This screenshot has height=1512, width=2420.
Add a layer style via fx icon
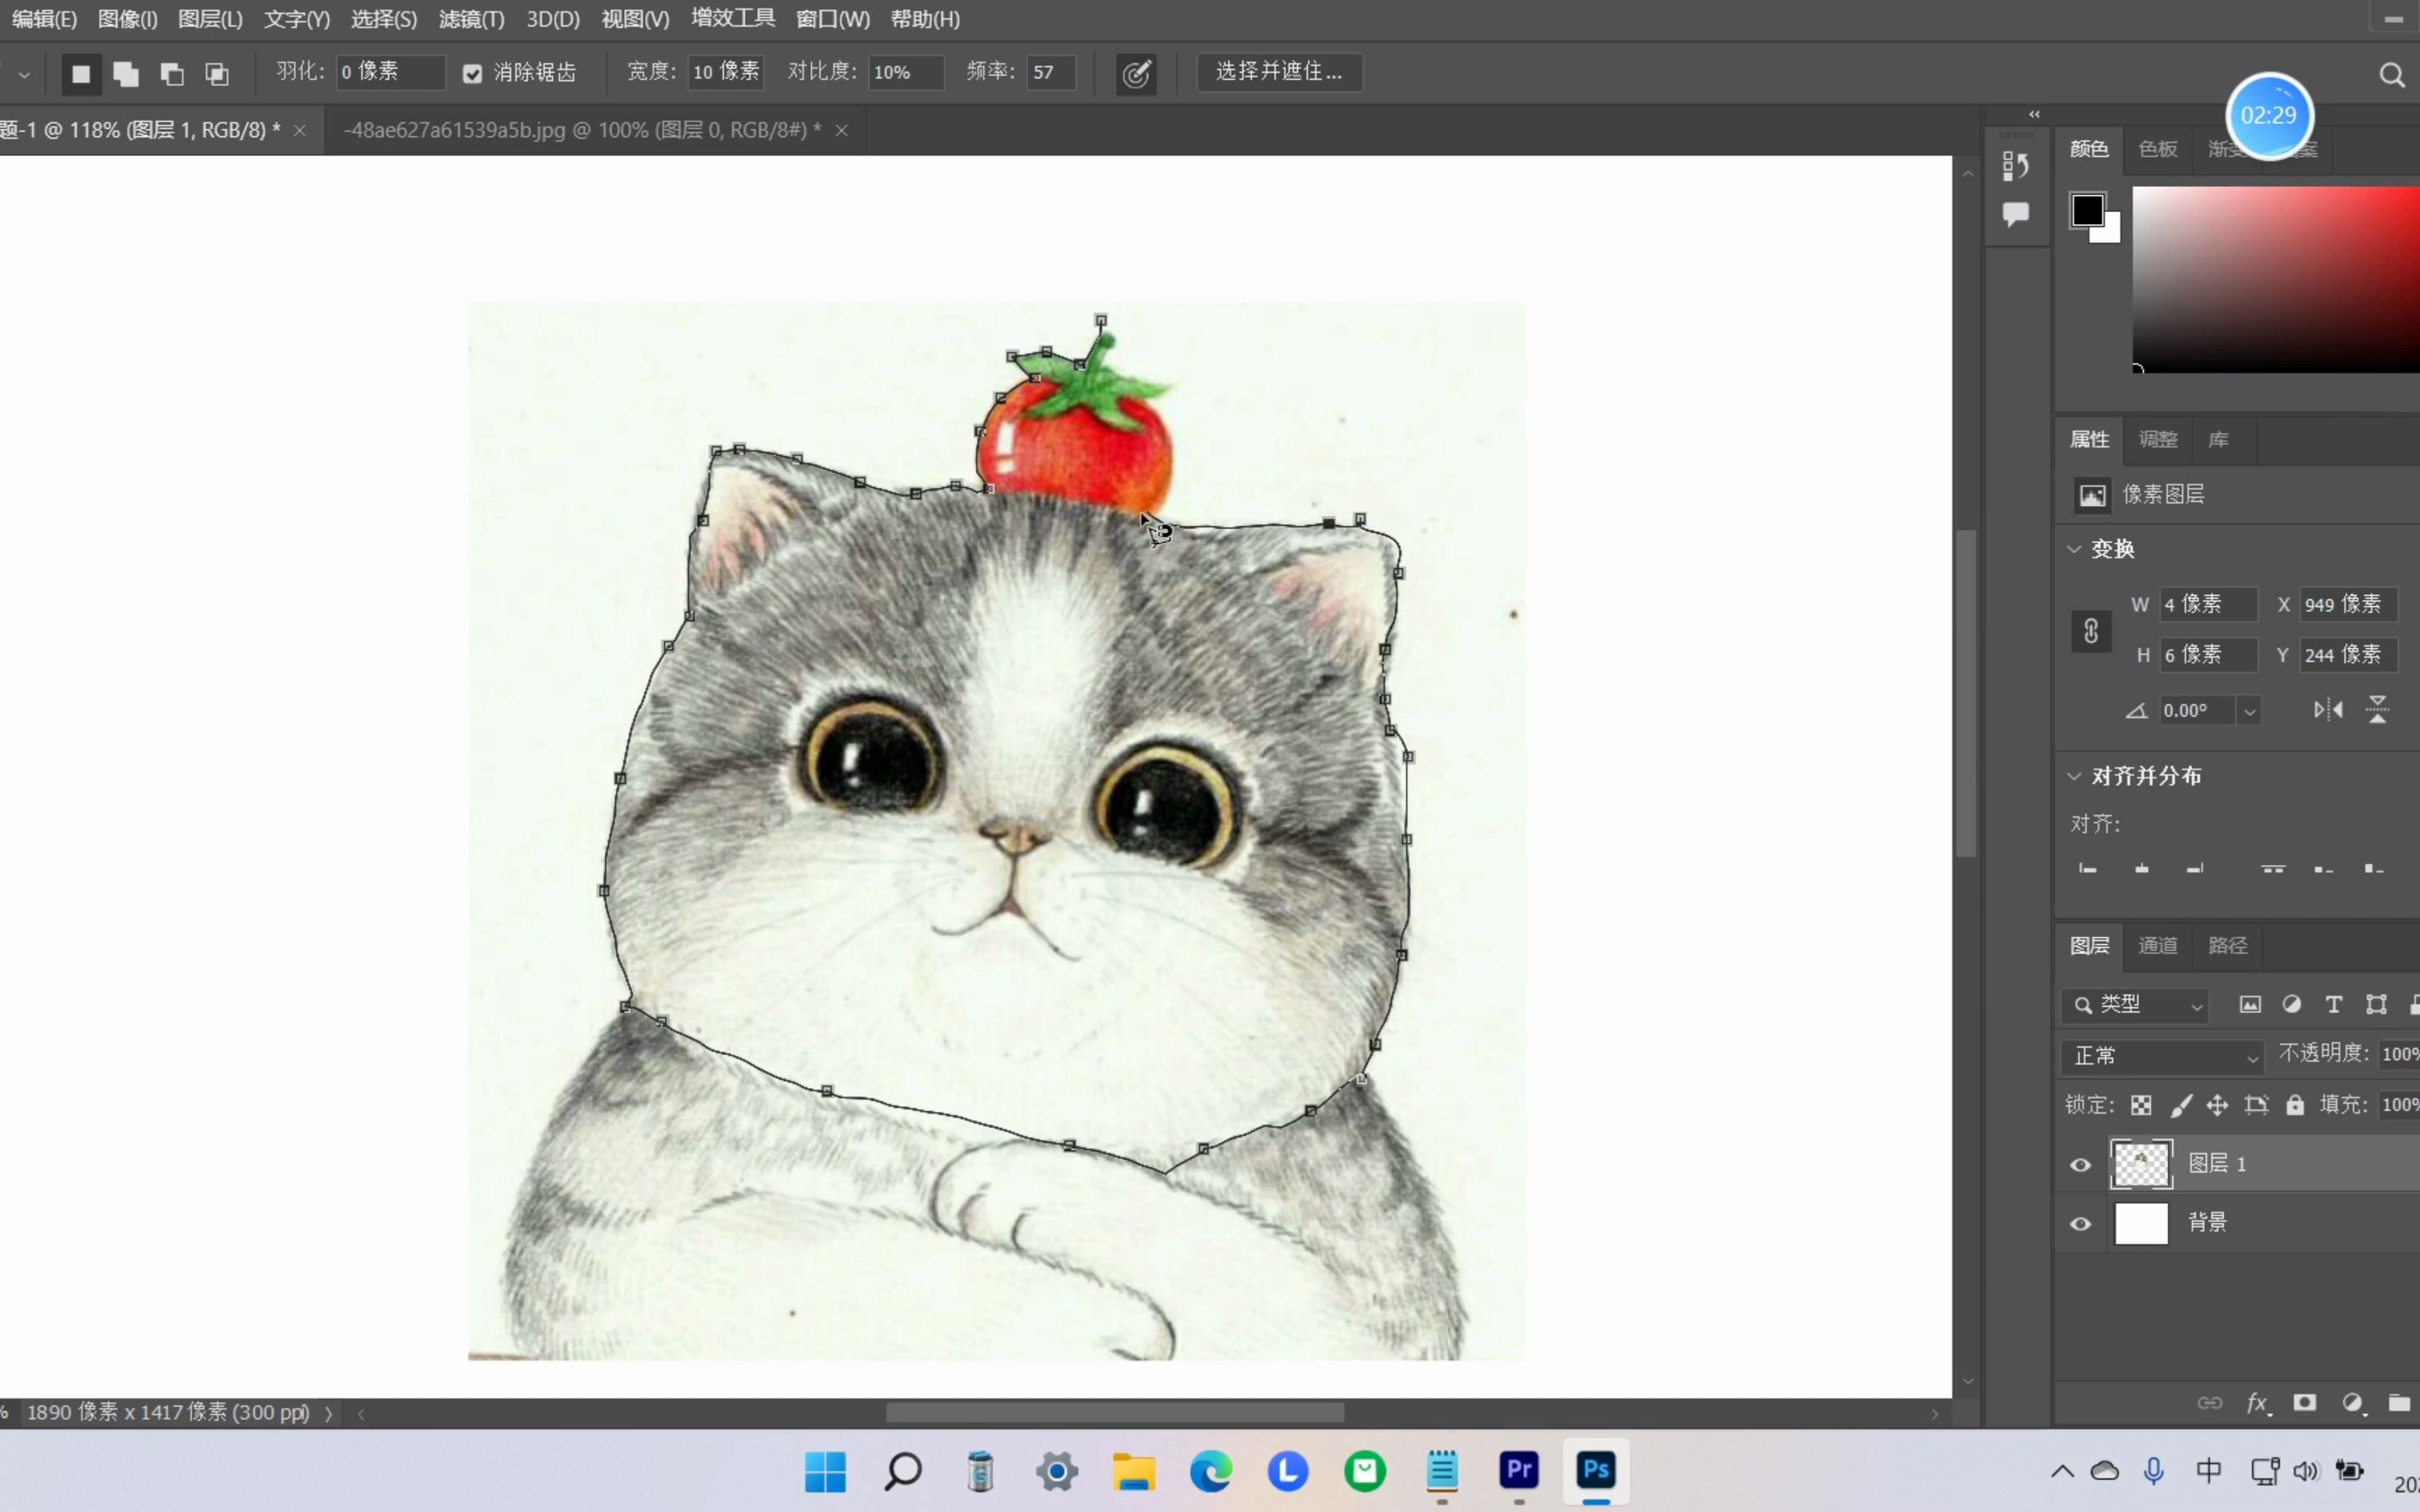click(2258, 1403)
